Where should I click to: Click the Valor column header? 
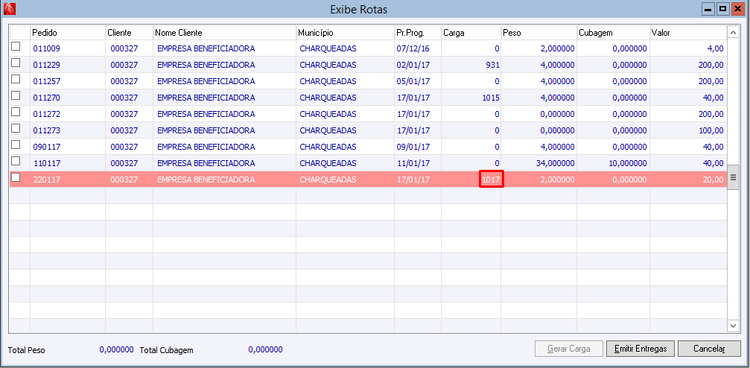pos(688,33)
